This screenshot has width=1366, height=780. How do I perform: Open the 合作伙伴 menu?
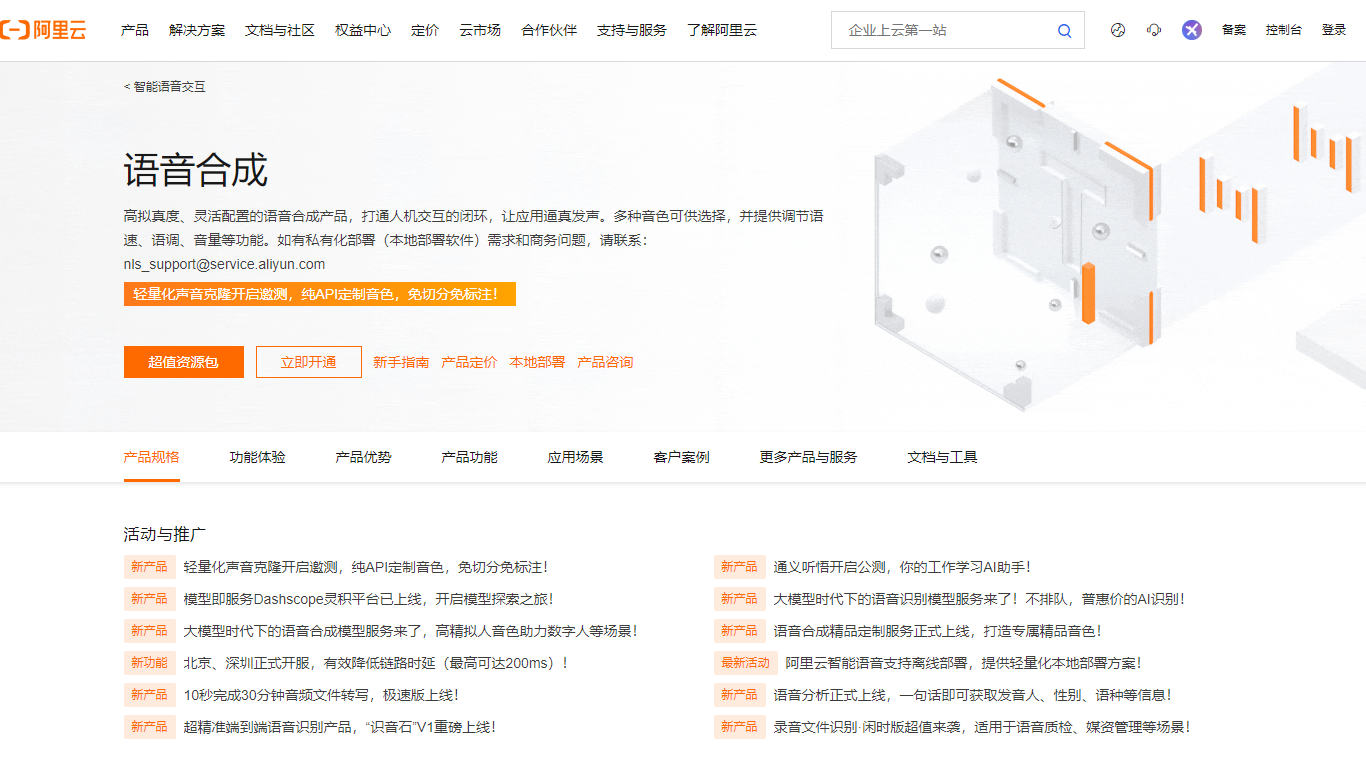pyautogui.click(x=549, y=30)
